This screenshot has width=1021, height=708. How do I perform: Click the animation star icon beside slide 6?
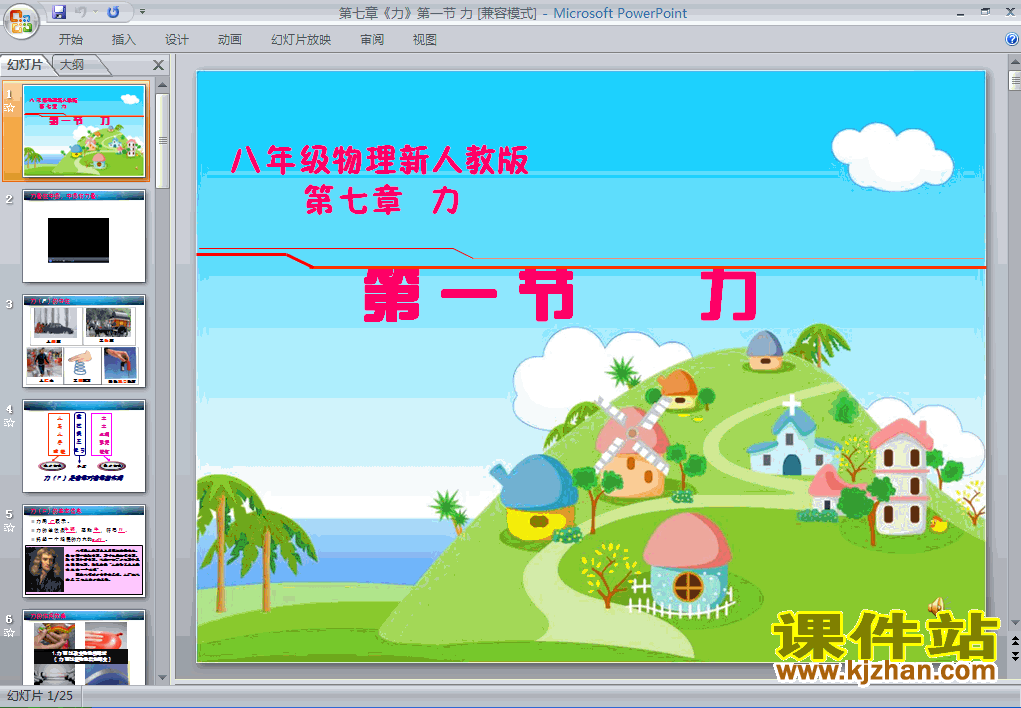pyautogui.click(x=9, y=632)
